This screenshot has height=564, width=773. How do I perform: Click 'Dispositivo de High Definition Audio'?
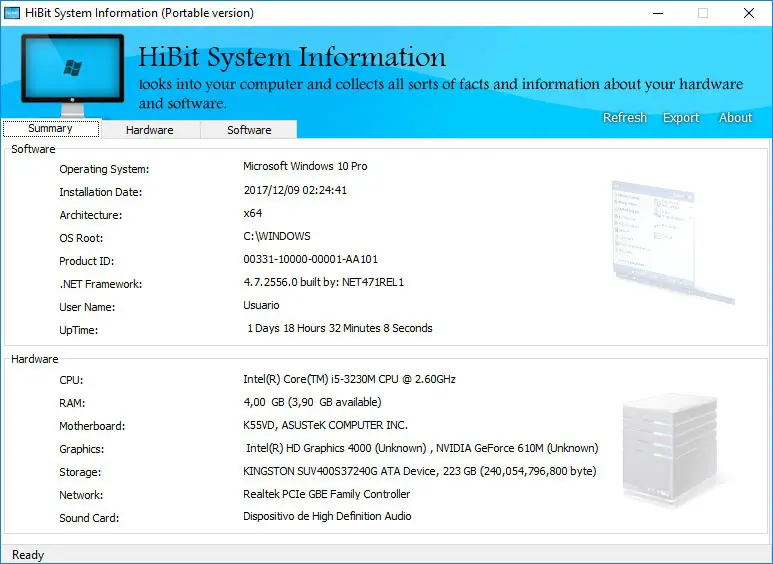[x=327, y=516]
